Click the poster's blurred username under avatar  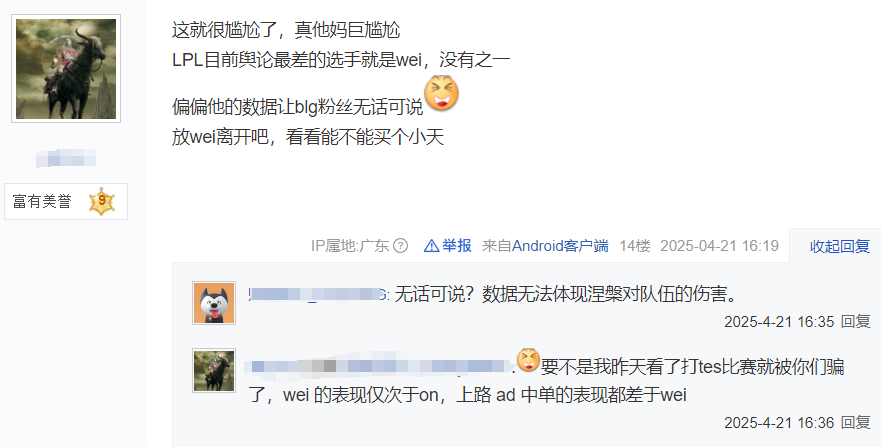coord(66,158)
